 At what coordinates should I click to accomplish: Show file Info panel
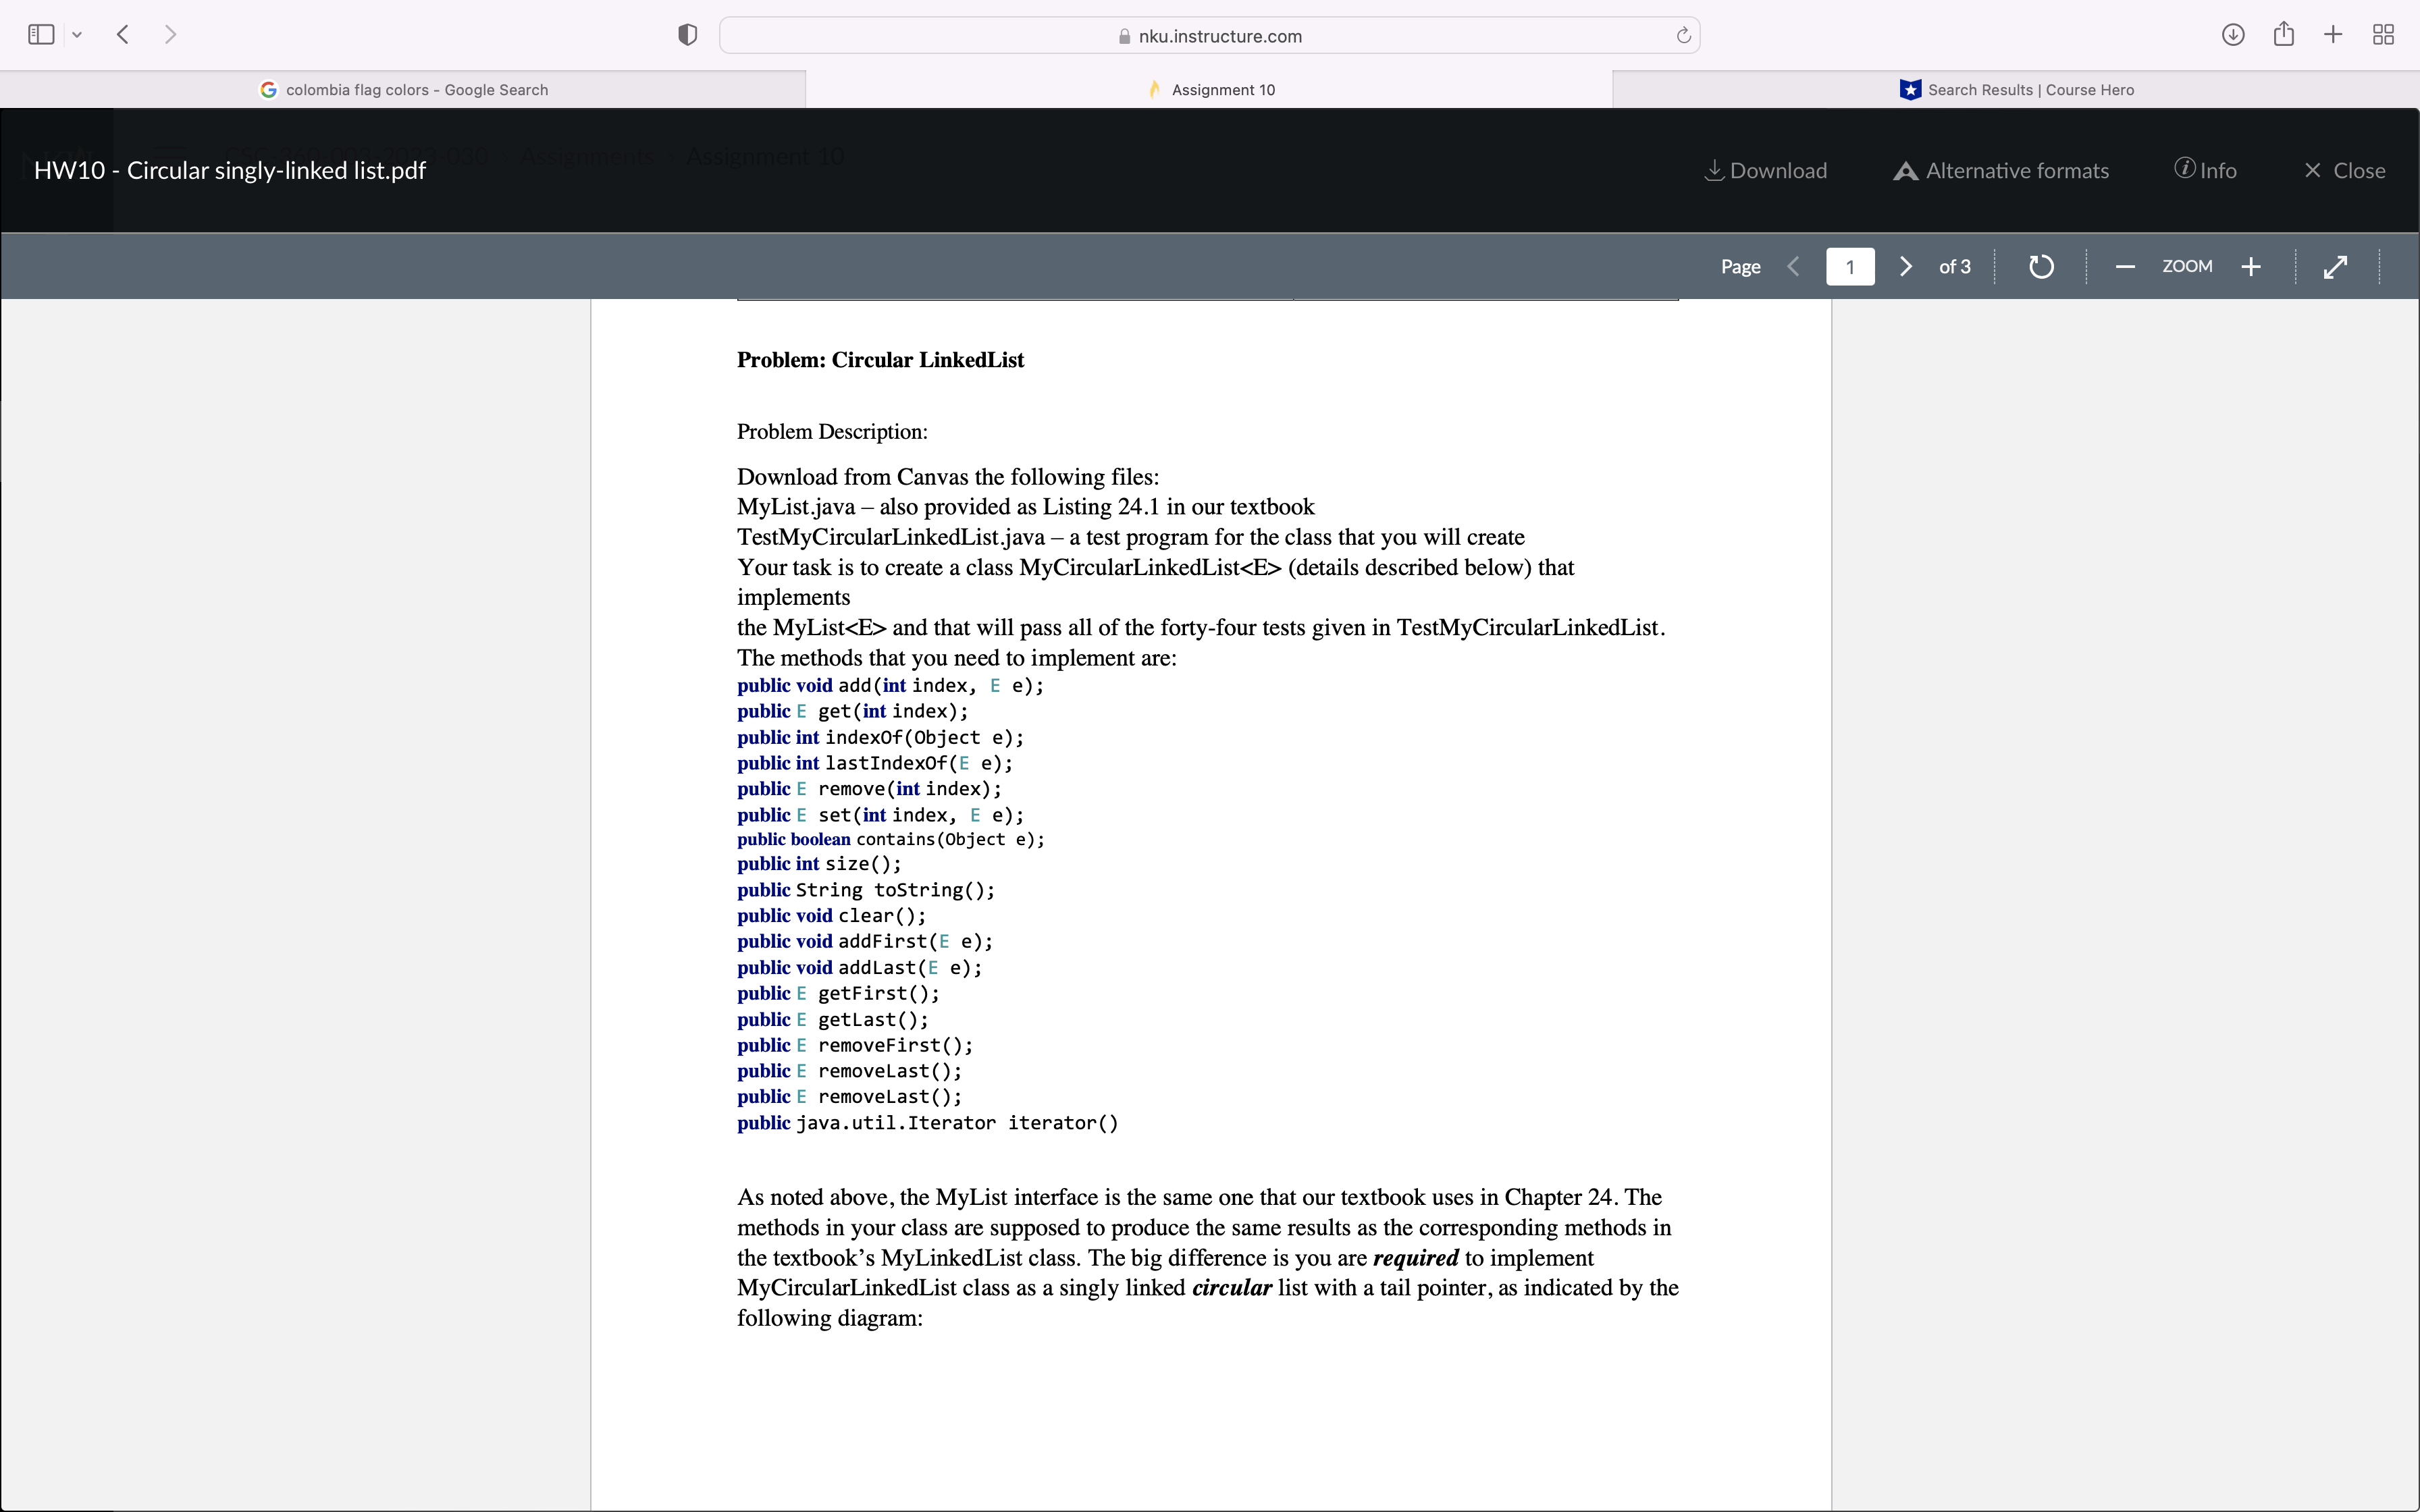(x=2205, y=171)
